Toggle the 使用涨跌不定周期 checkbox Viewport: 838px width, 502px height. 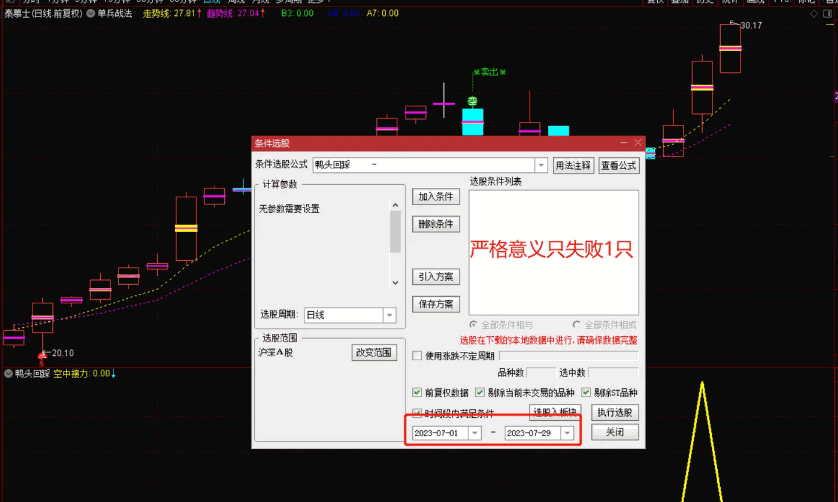point(417,356)
